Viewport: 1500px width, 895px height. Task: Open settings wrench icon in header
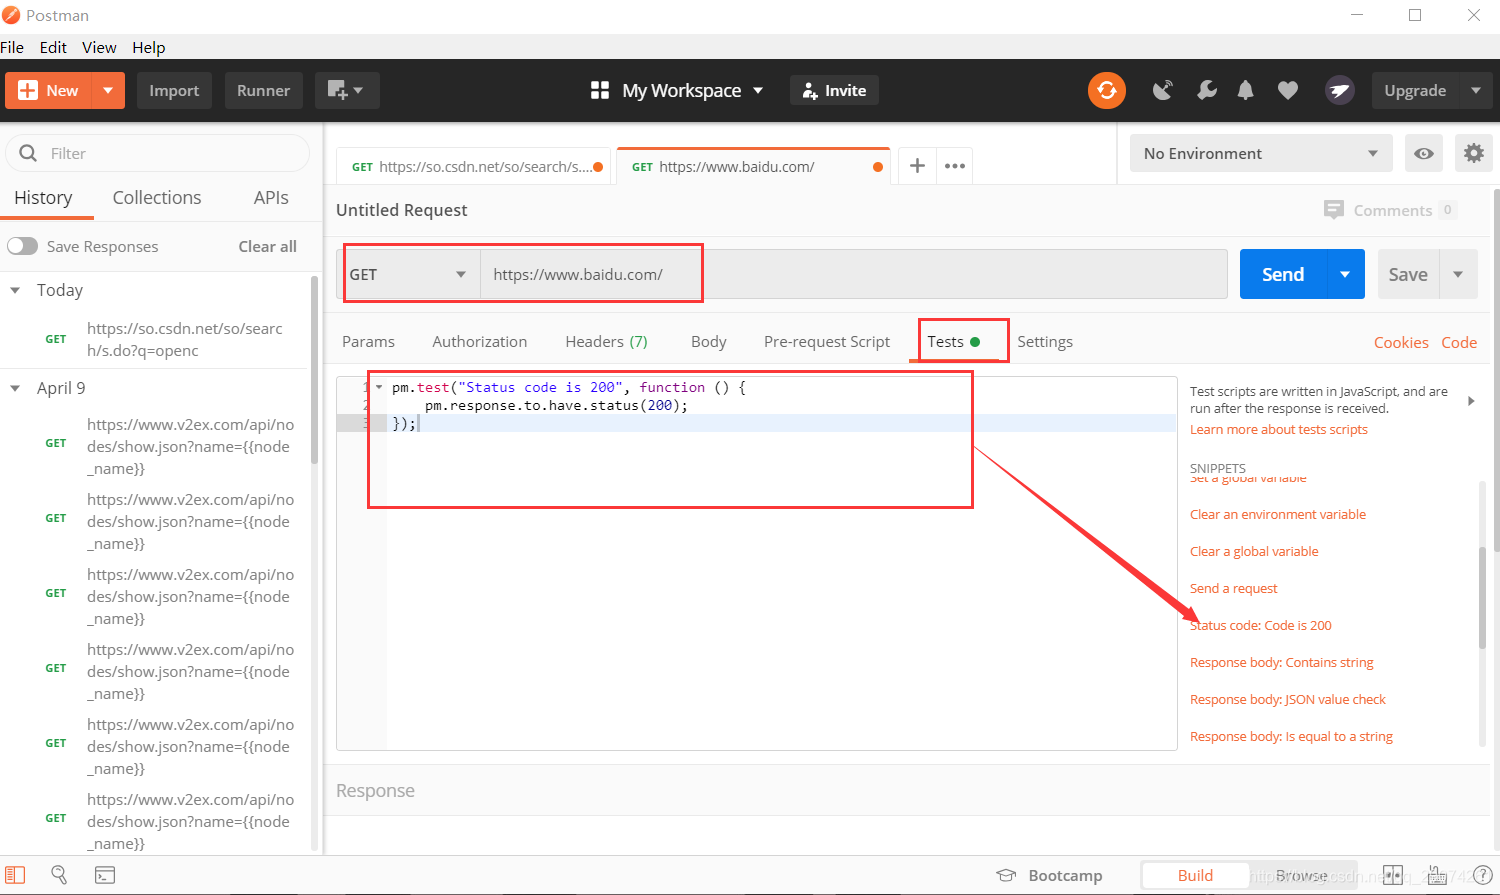(x=1207, y=90)
